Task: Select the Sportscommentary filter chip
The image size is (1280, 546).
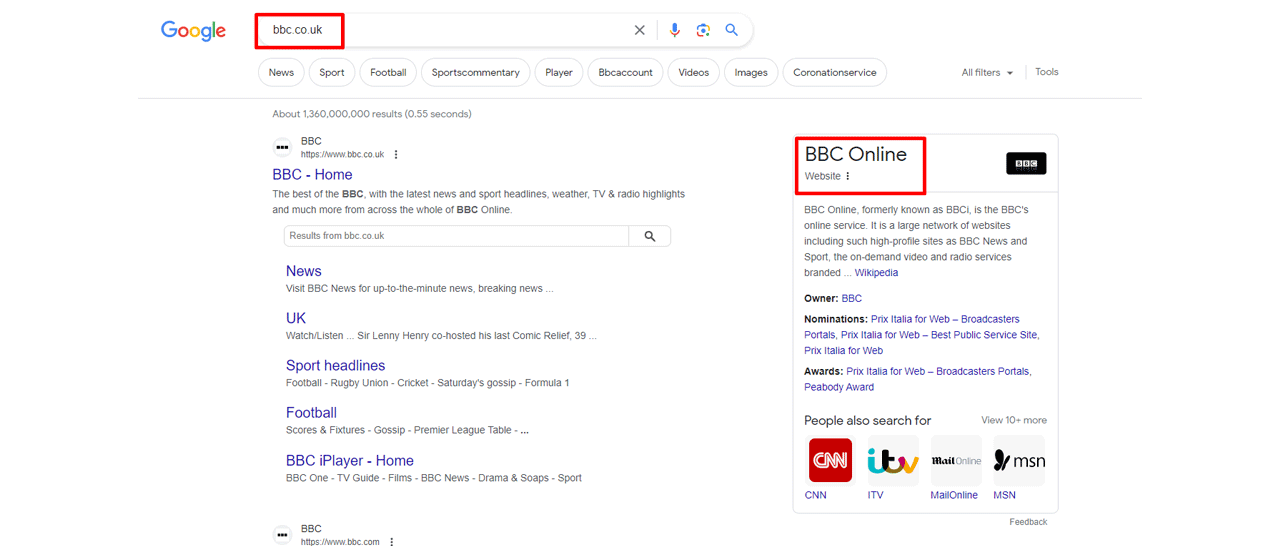Action: (476, 72)
